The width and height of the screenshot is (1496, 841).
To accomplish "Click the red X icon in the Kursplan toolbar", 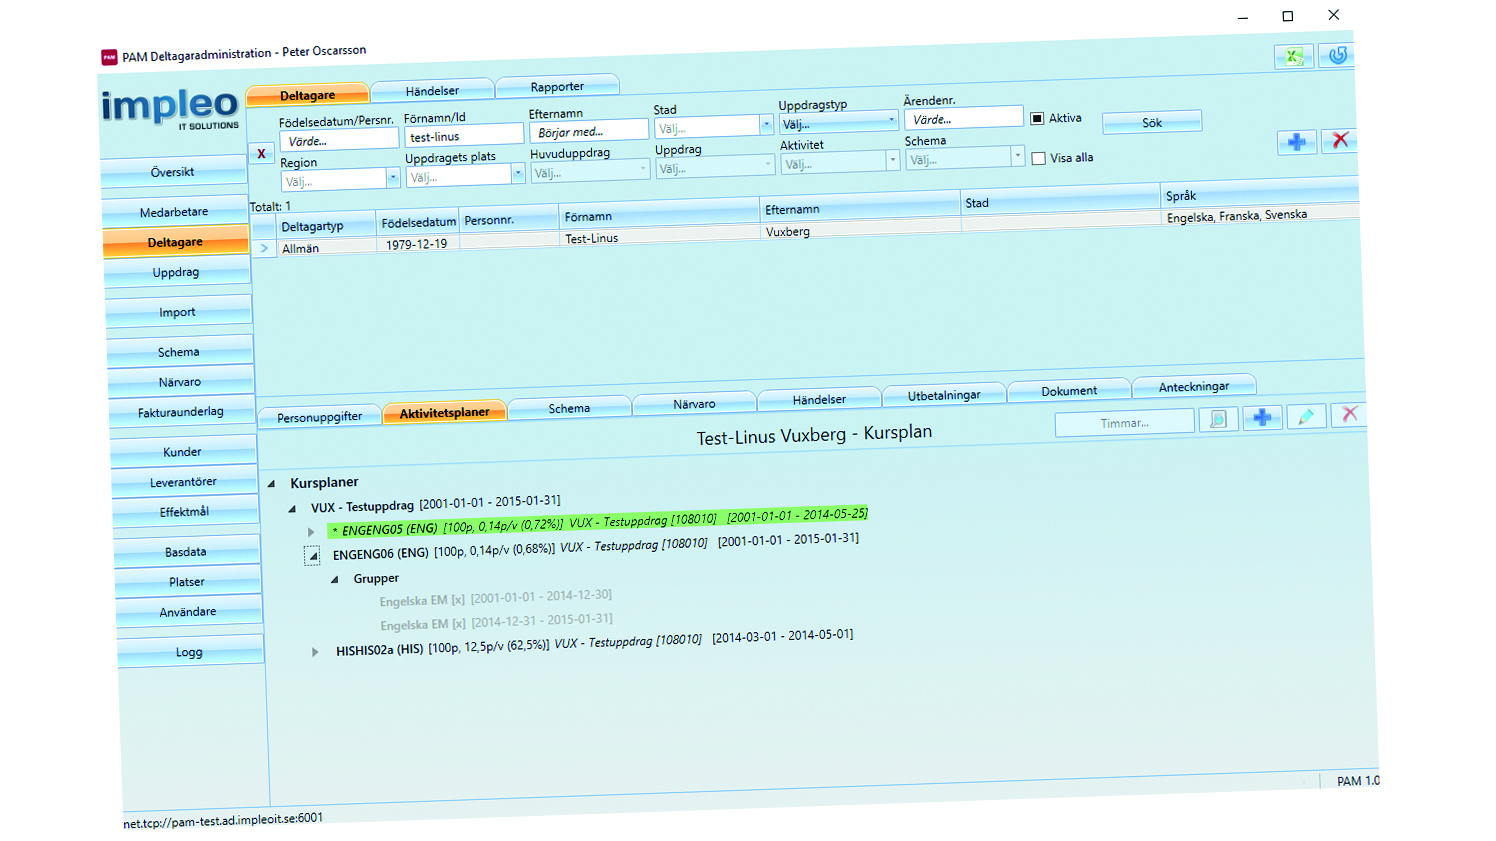I will point(1349,414).
